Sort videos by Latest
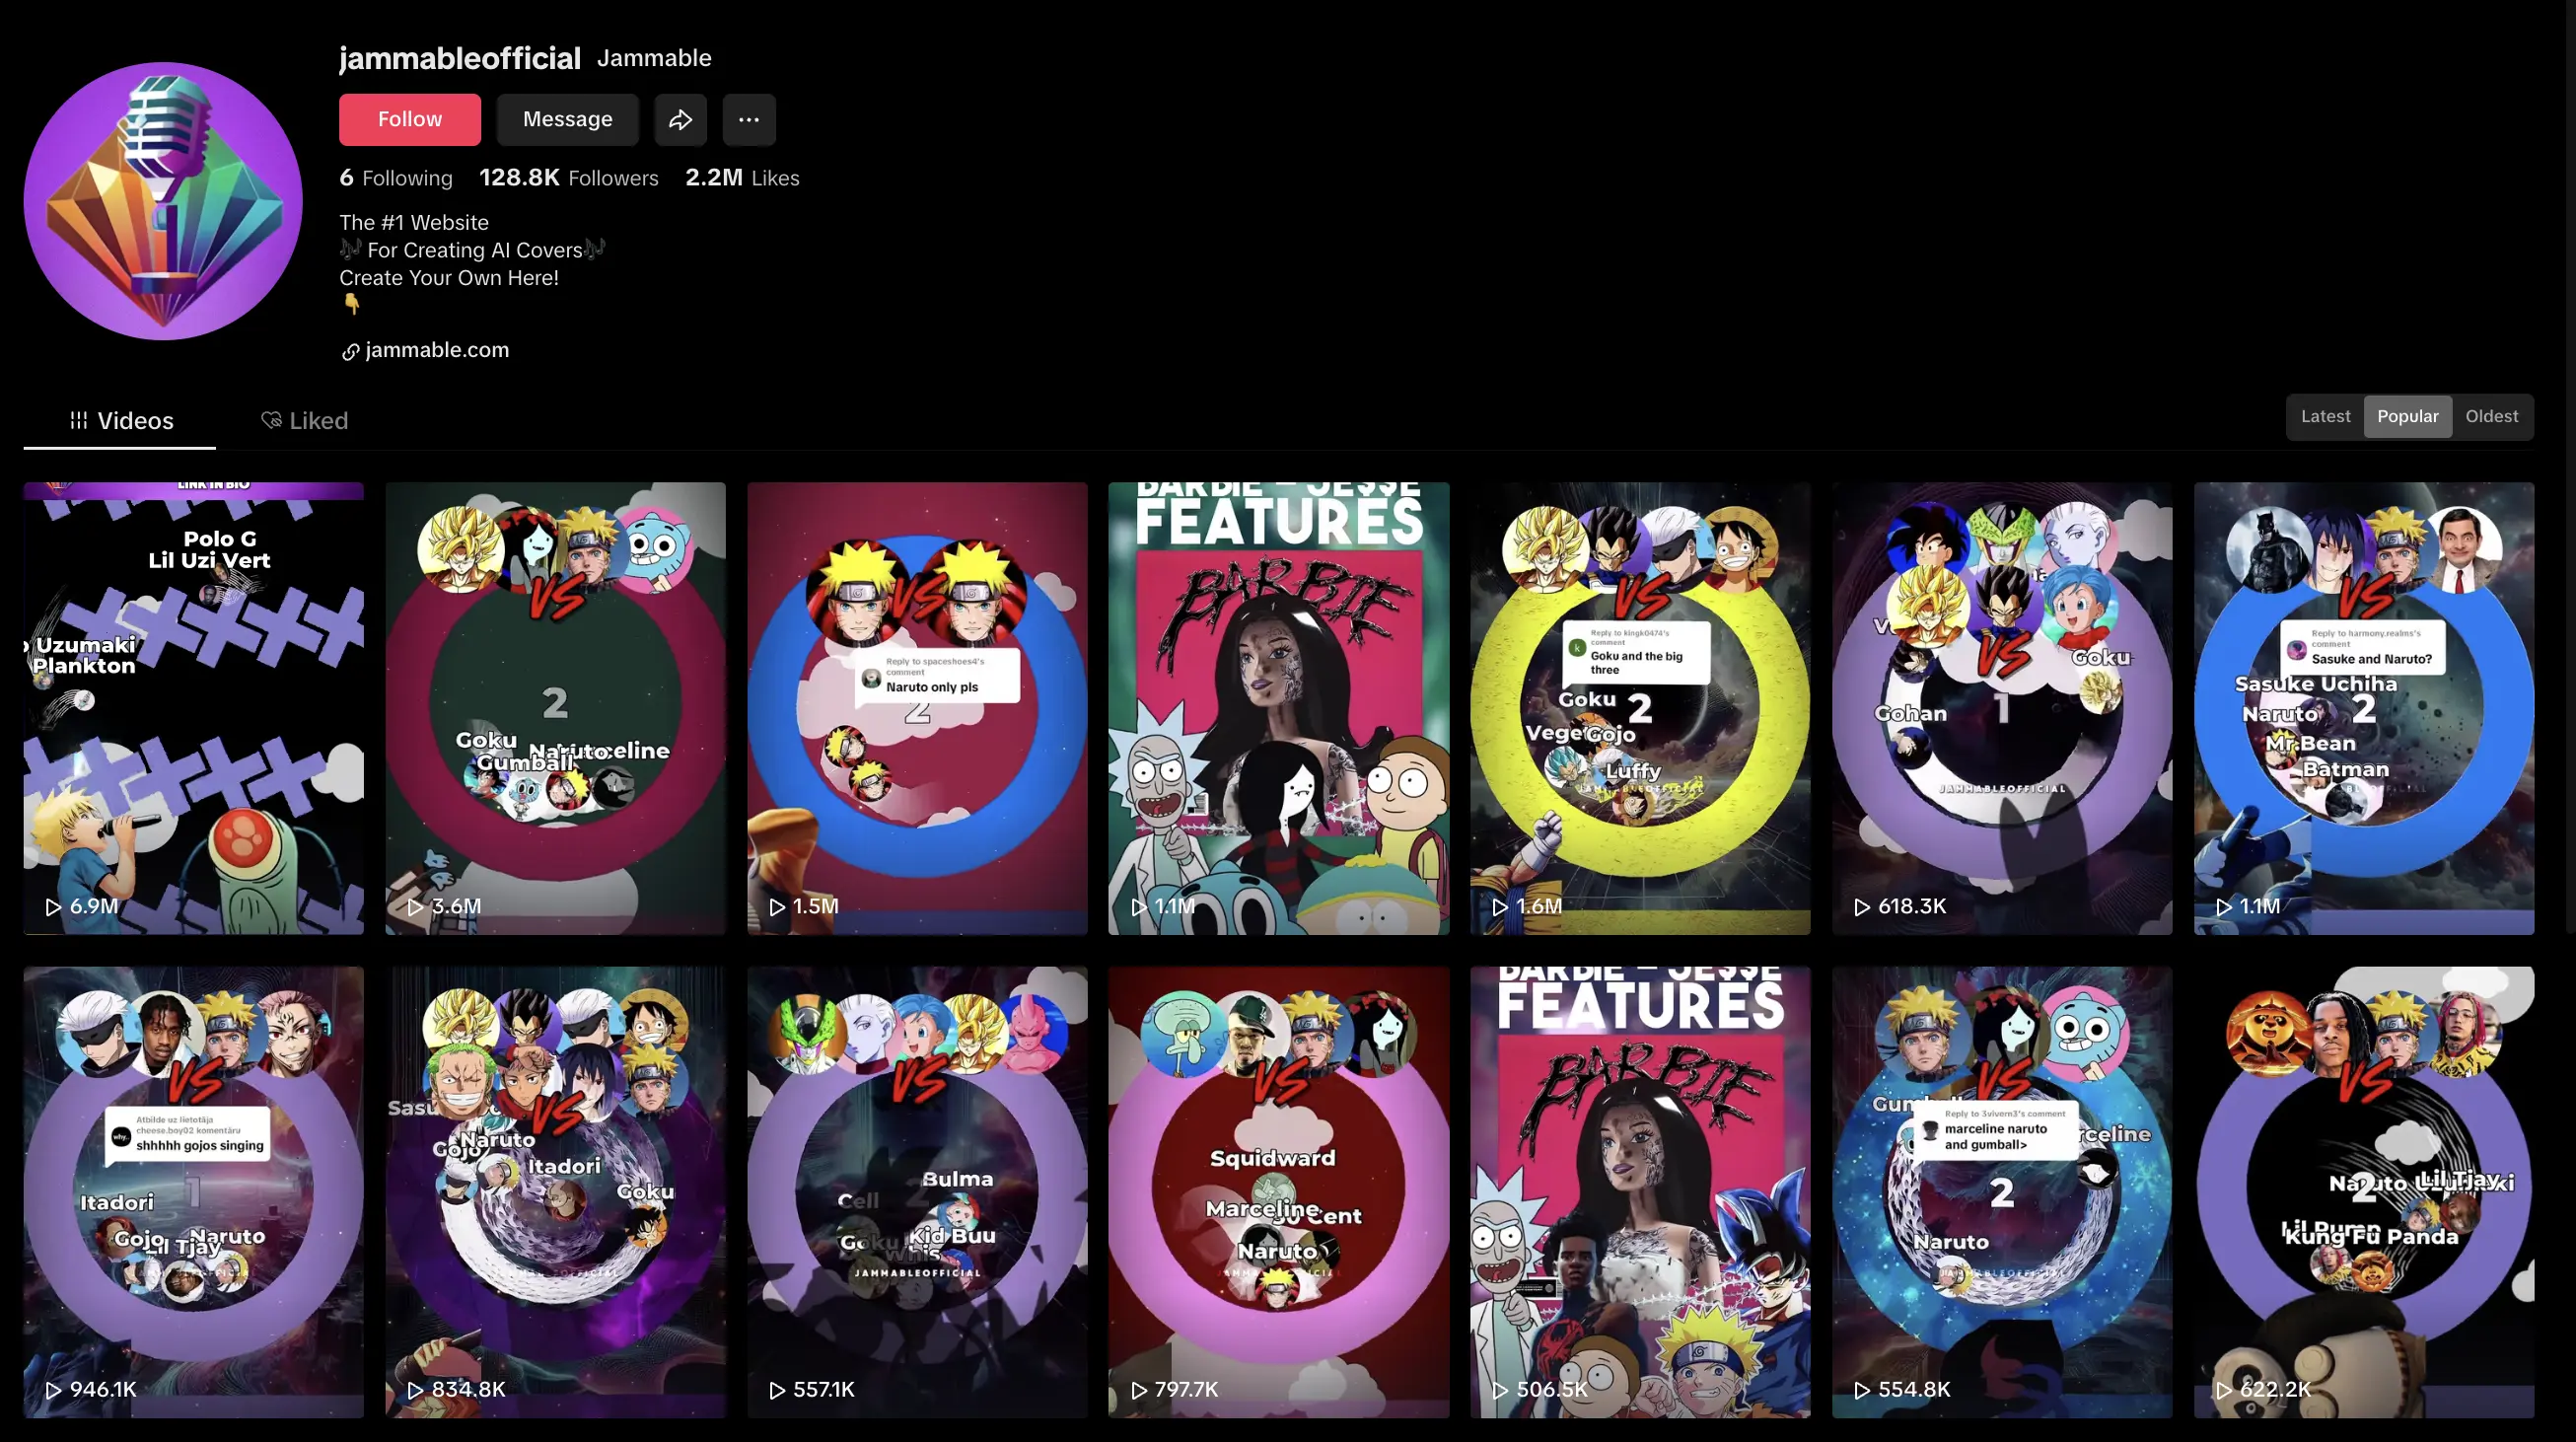2576x1442 pixels. point(2325,417)
